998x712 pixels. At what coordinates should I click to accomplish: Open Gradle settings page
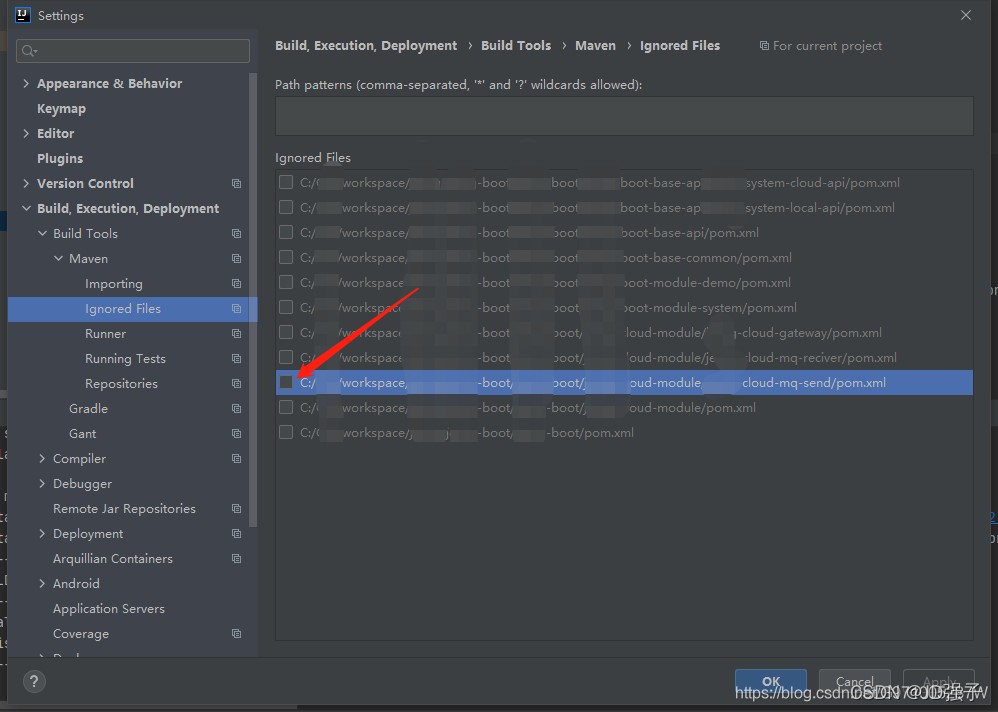click(x=88, y=408)
